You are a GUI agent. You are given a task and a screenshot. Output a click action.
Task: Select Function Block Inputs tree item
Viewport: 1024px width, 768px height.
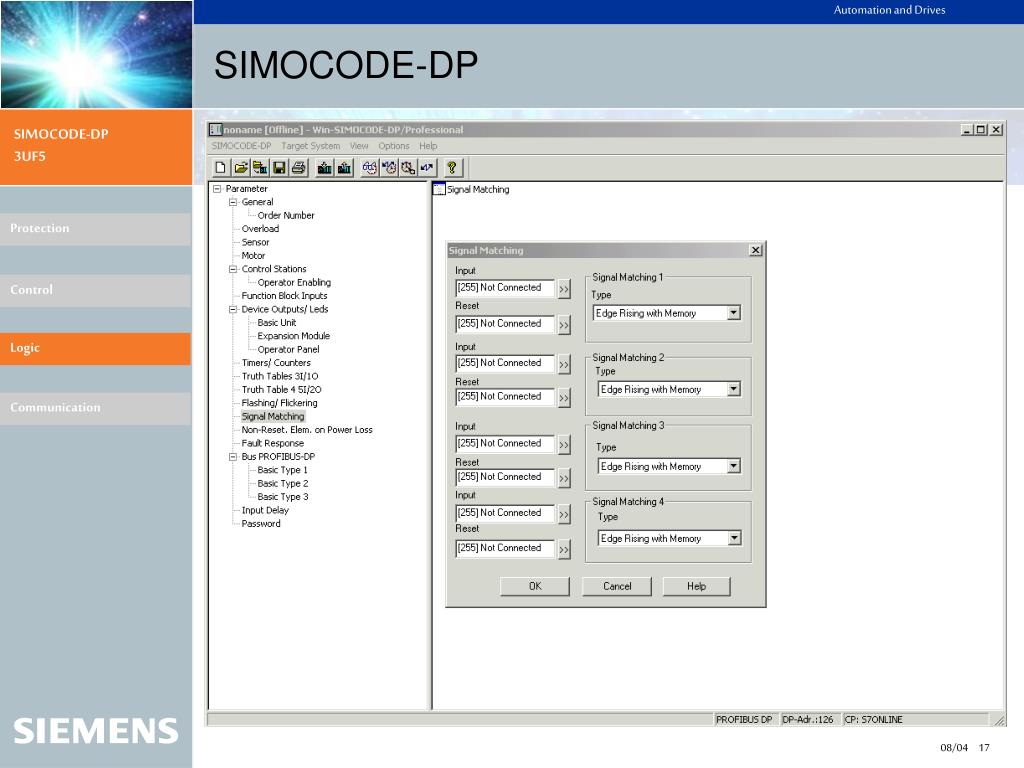click(284, 296)
